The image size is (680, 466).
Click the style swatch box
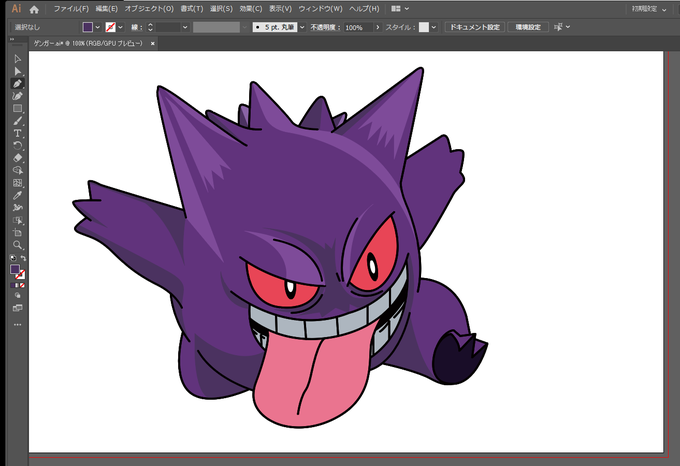tap(424, 27)
